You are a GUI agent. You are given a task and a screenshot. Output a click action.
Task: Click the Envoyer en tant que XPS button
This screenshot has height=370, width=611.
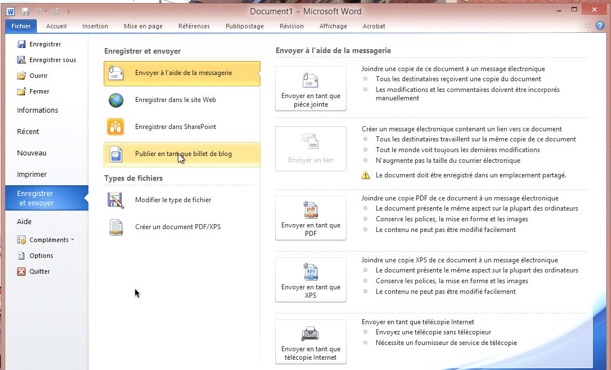pos(311,280)
